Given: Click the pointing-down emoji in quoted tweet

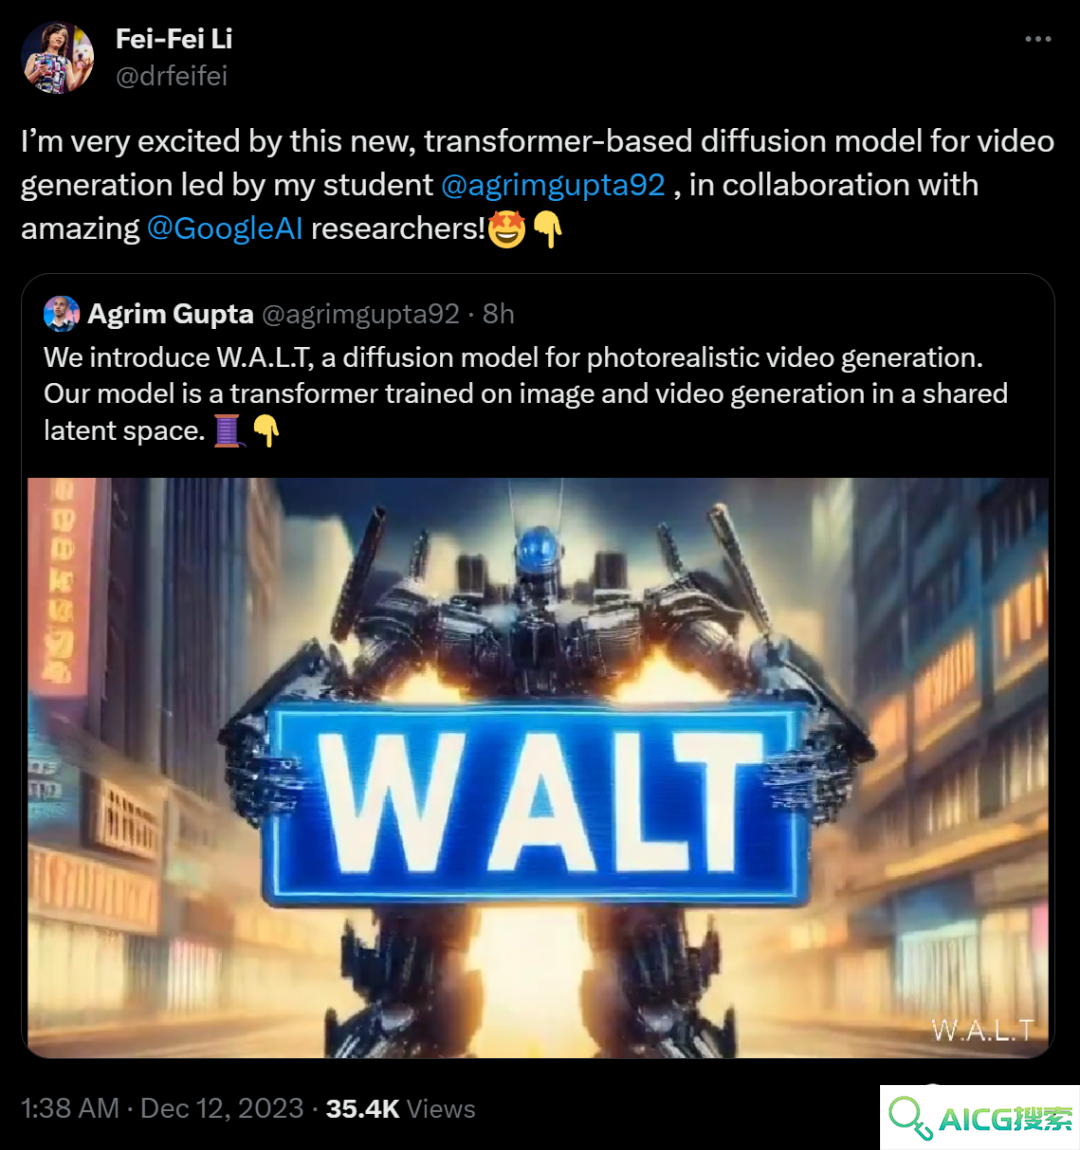Looking at the screenshot, I should coord(265,431).
